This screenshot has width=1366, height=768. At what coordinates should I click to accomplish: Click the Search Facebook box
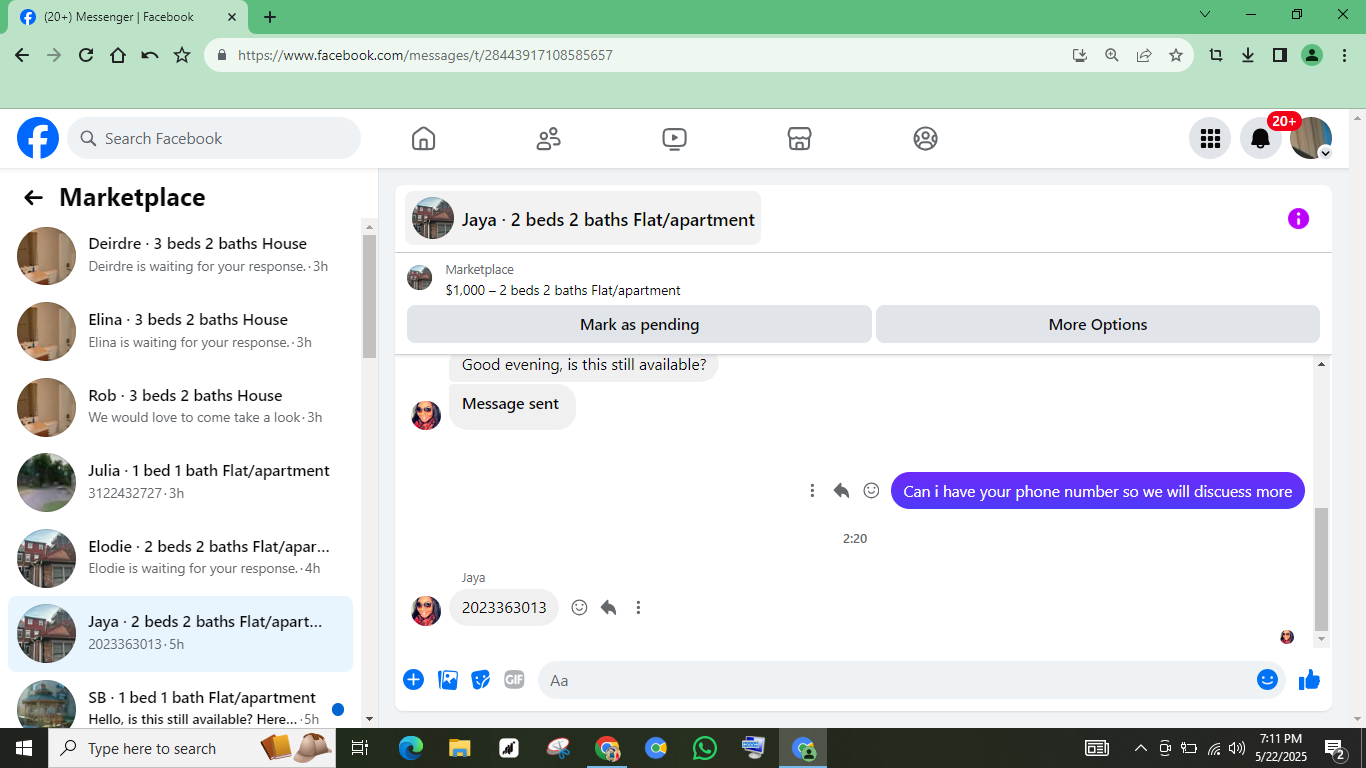(214, 138)
